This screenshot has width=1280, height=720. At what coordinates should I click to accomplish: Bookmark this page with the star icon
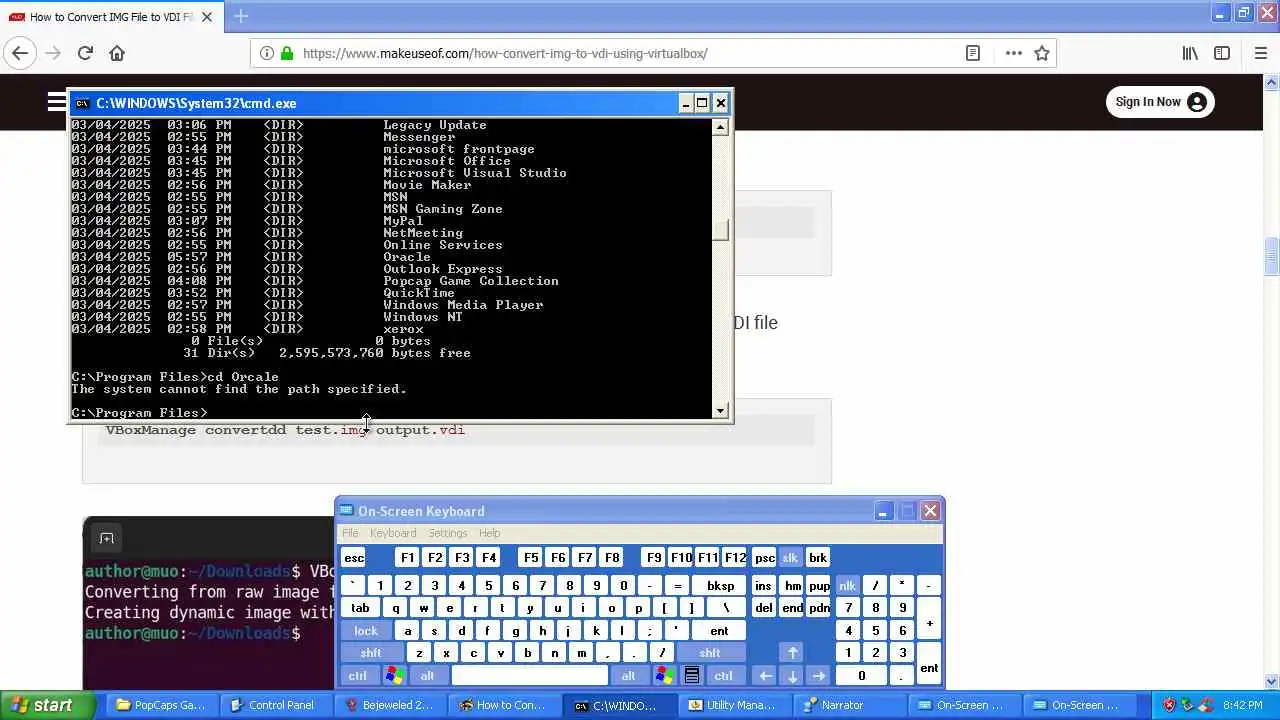click(1042, 53)
